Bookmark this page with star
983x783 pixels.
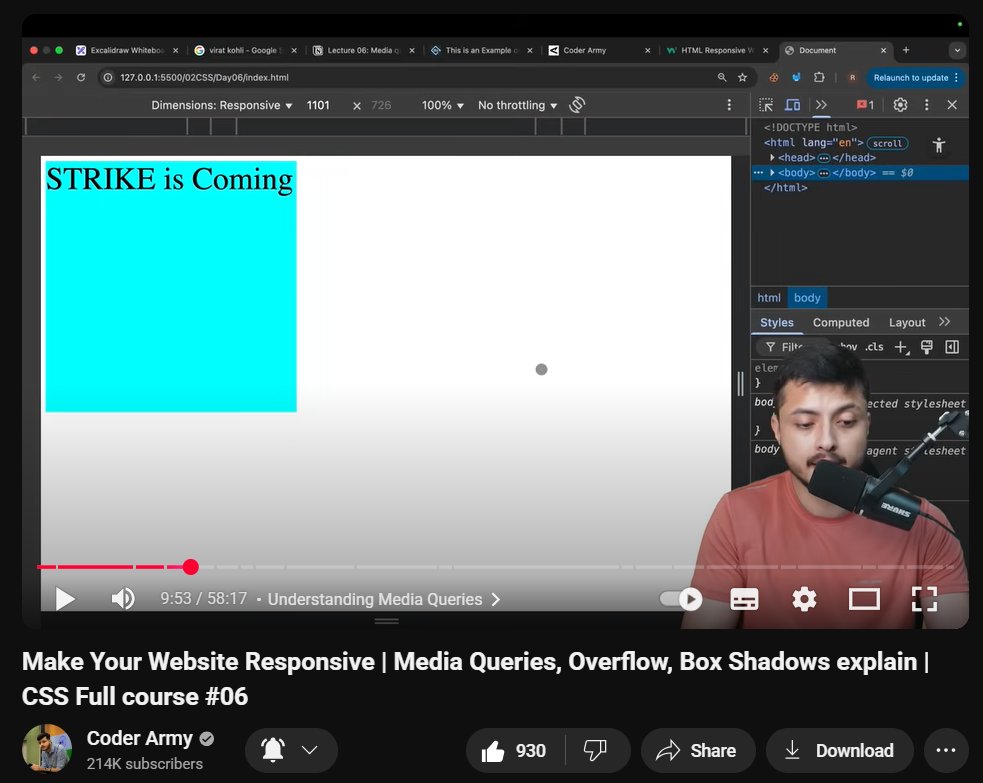click(743, 77)
